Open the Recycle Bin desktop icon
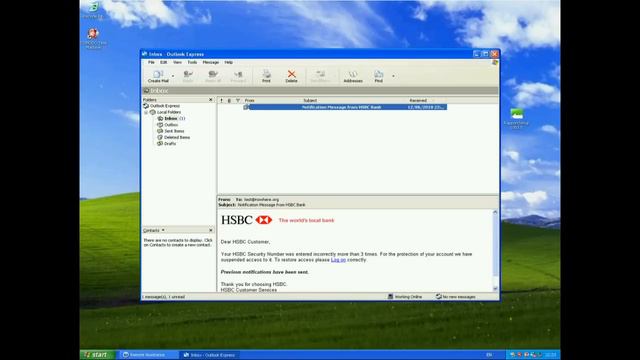640x360 pixels. 93,11
